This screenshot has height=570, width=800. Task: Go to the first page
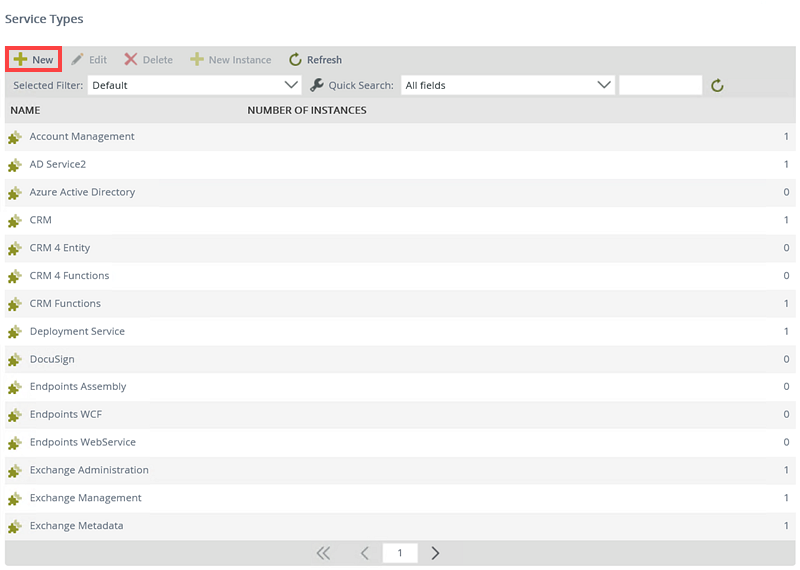point(323,553)
